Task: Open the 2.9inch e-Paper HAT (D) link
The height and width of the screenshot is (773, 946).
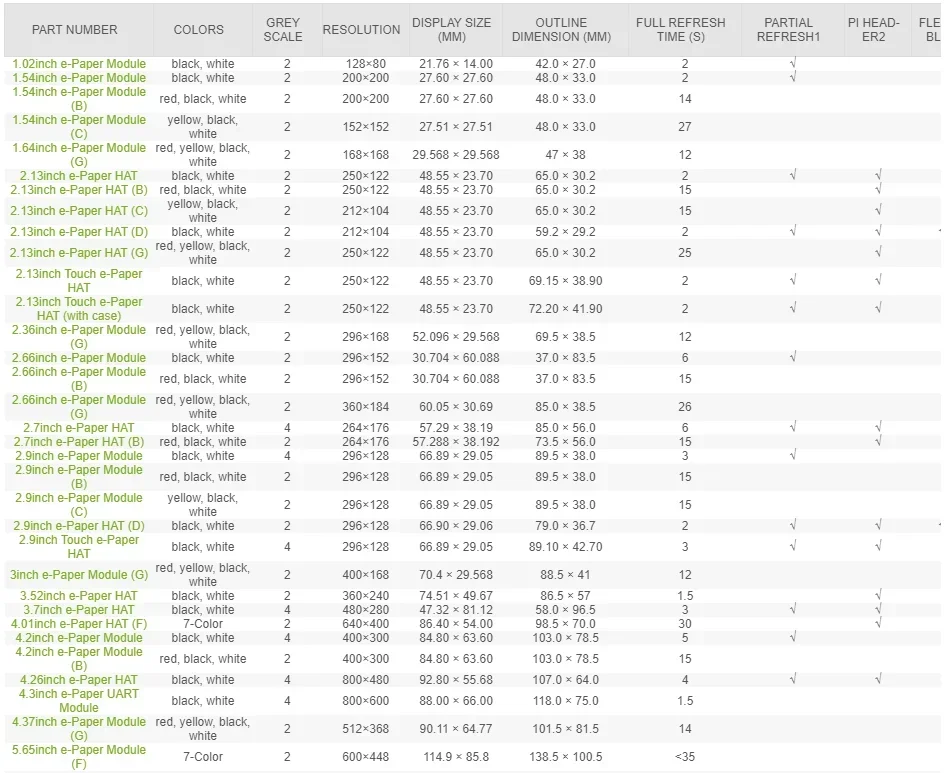Action: click(x=79, y=526)
